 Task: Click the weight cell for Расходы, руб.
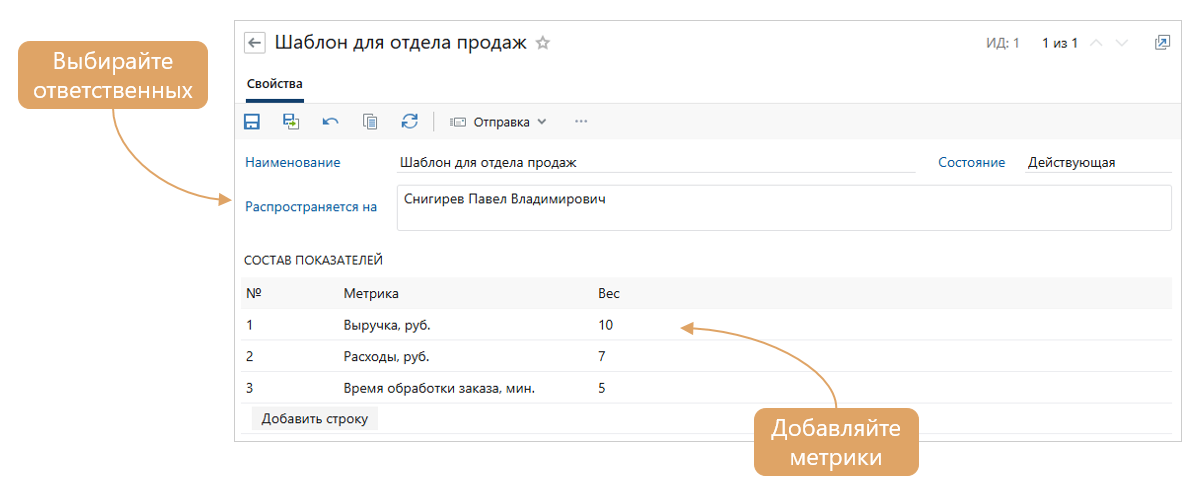click(602, 356)
